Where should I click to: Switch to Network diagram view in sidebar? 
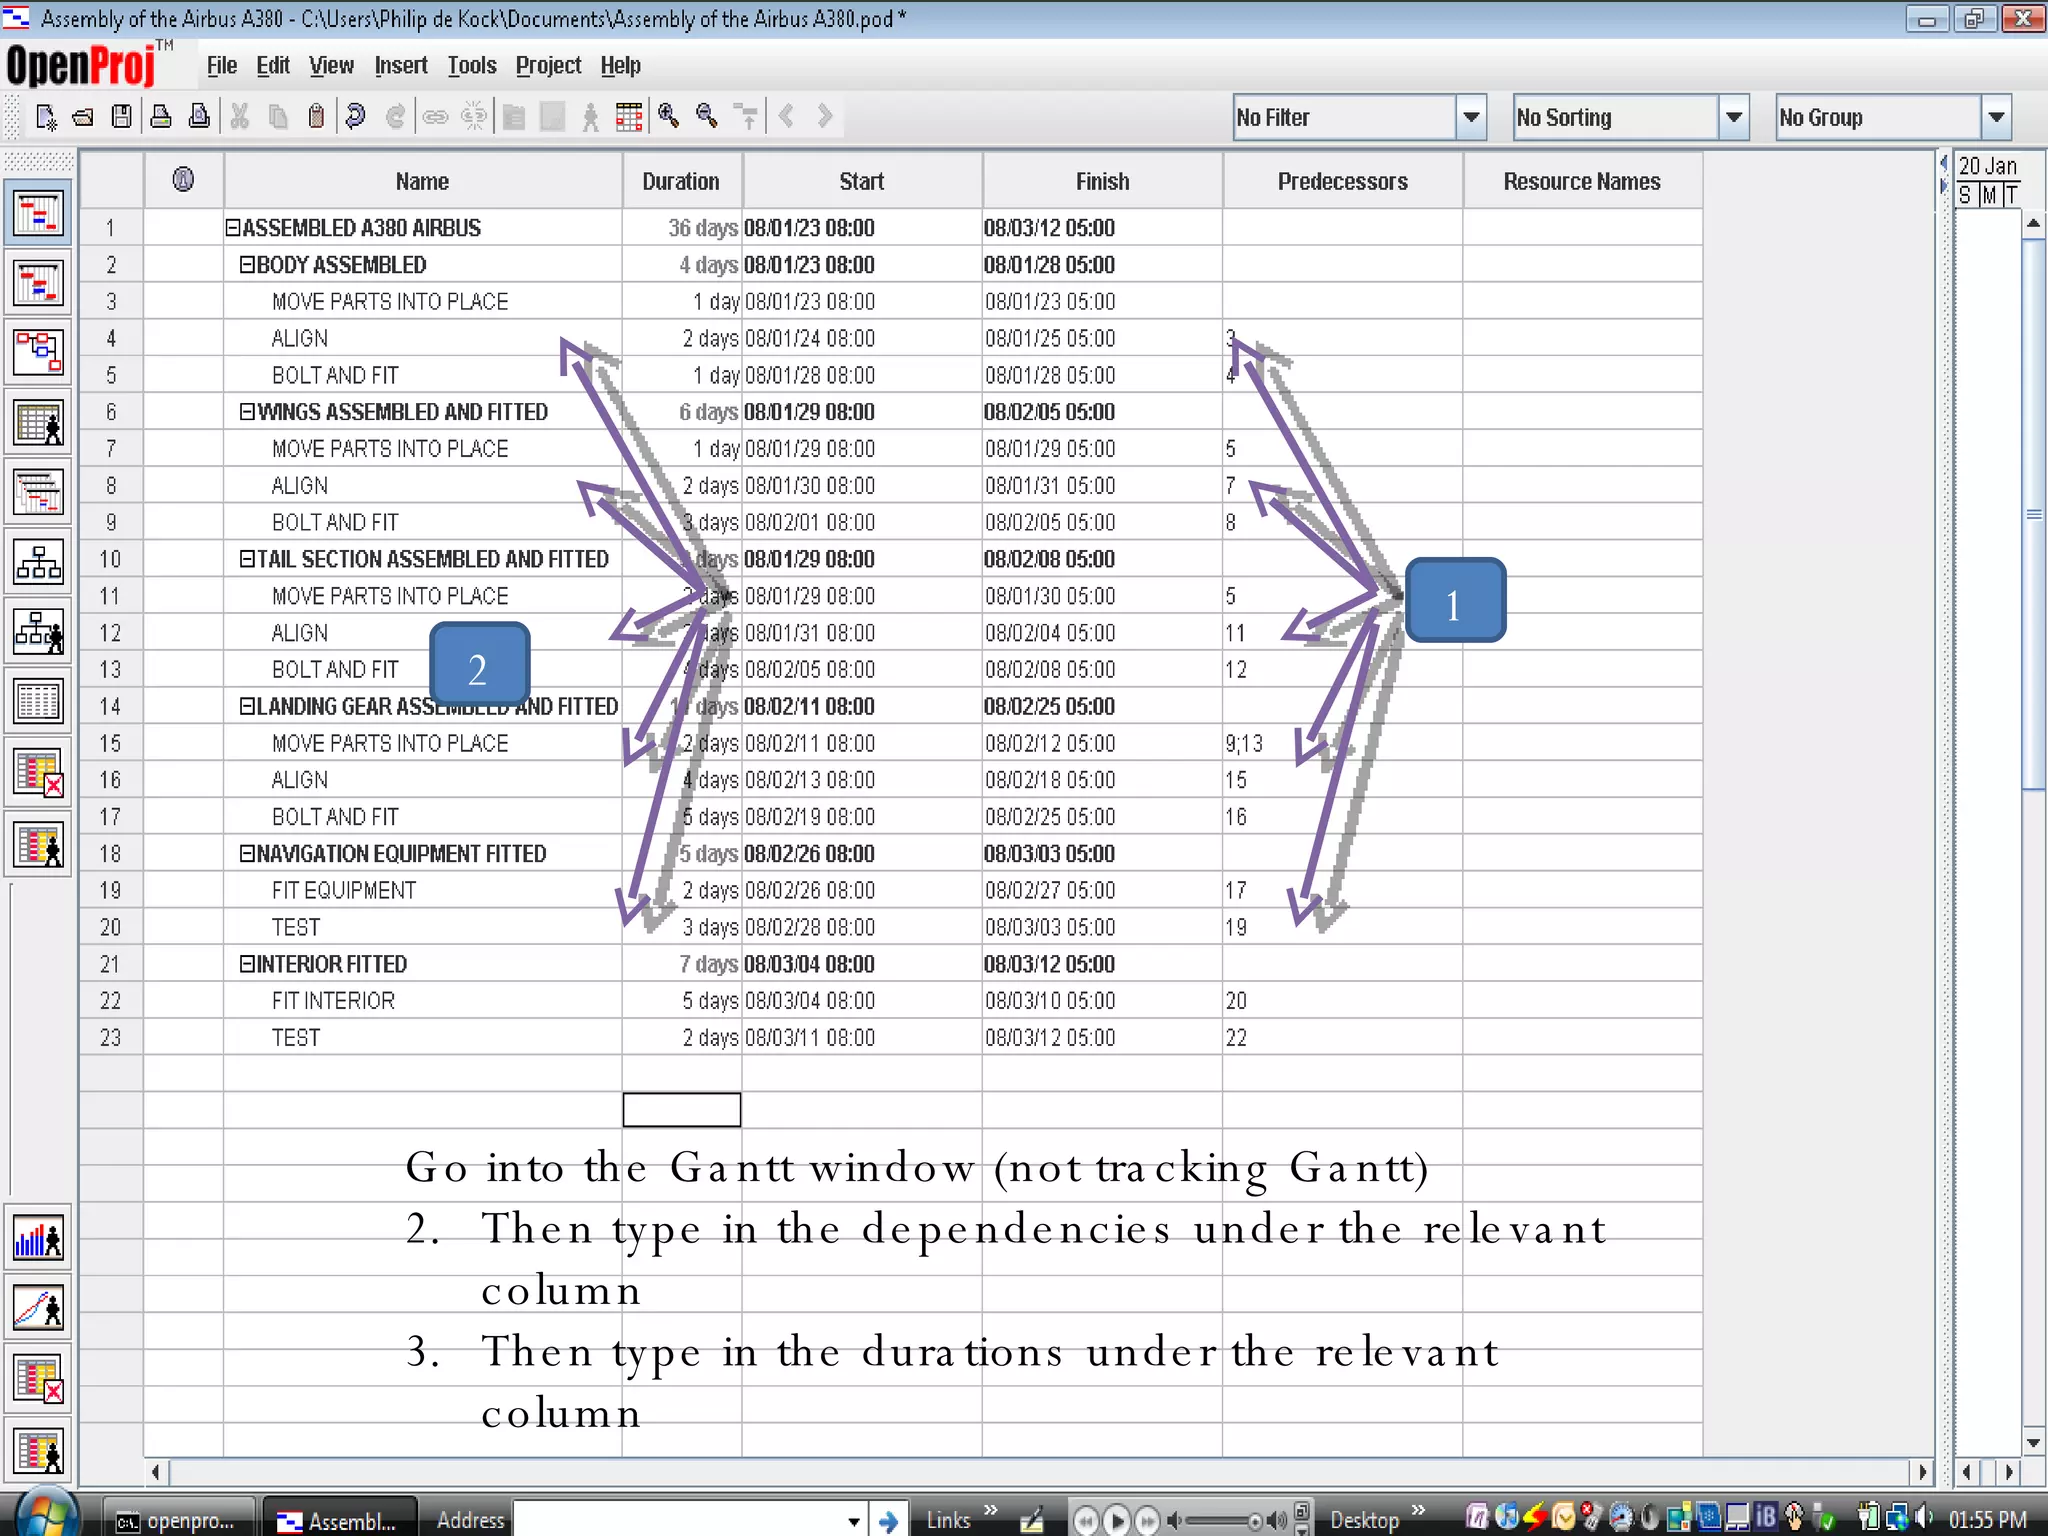click(x=39, y=352)
